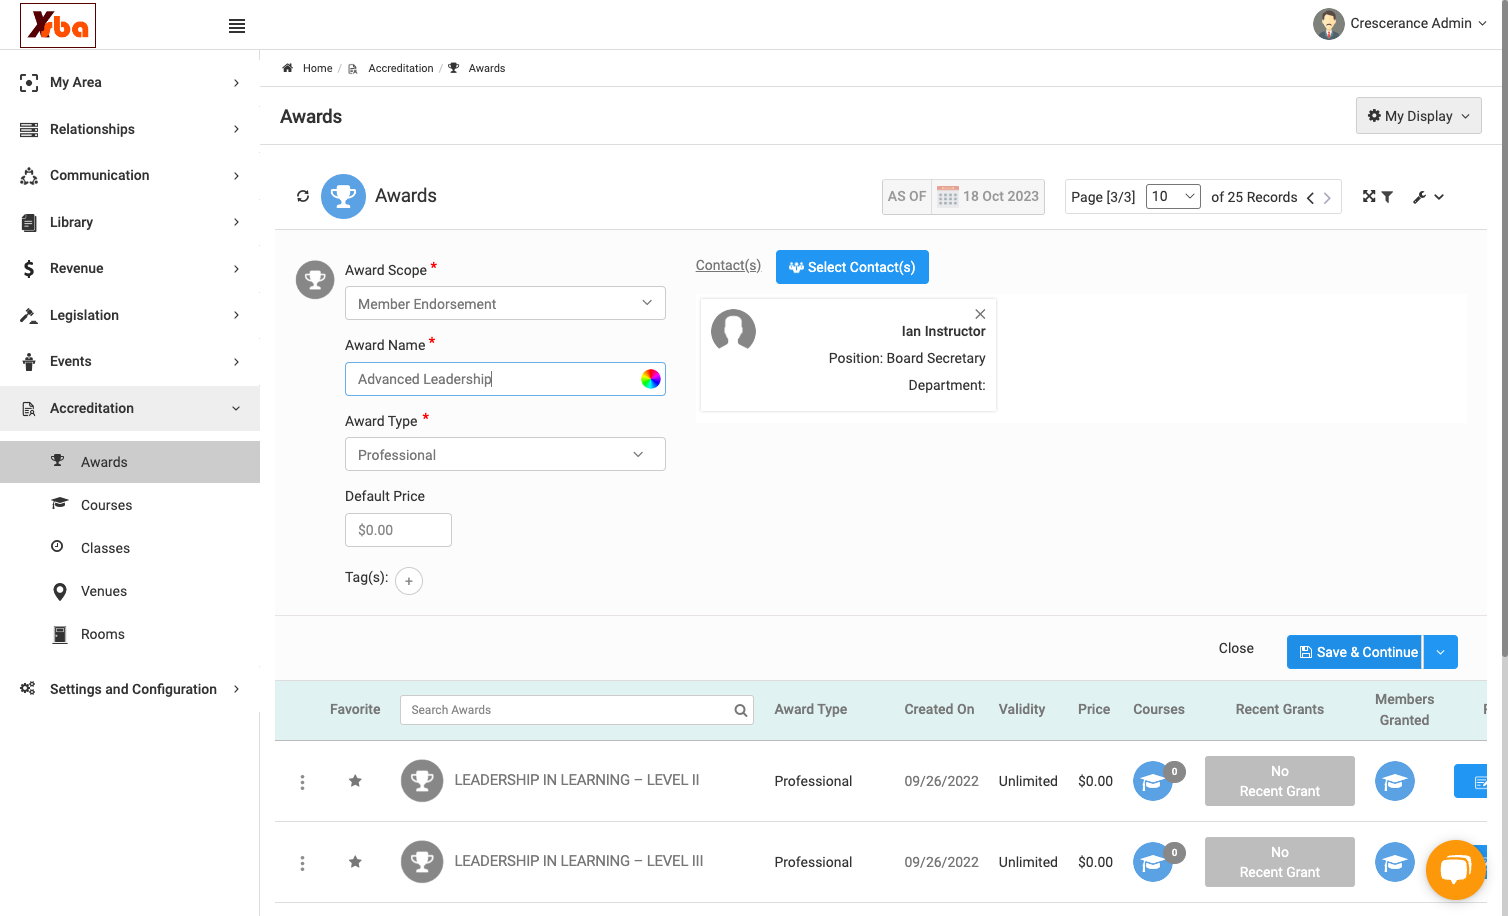Open Award Scope dropdown

coord(505,304)
